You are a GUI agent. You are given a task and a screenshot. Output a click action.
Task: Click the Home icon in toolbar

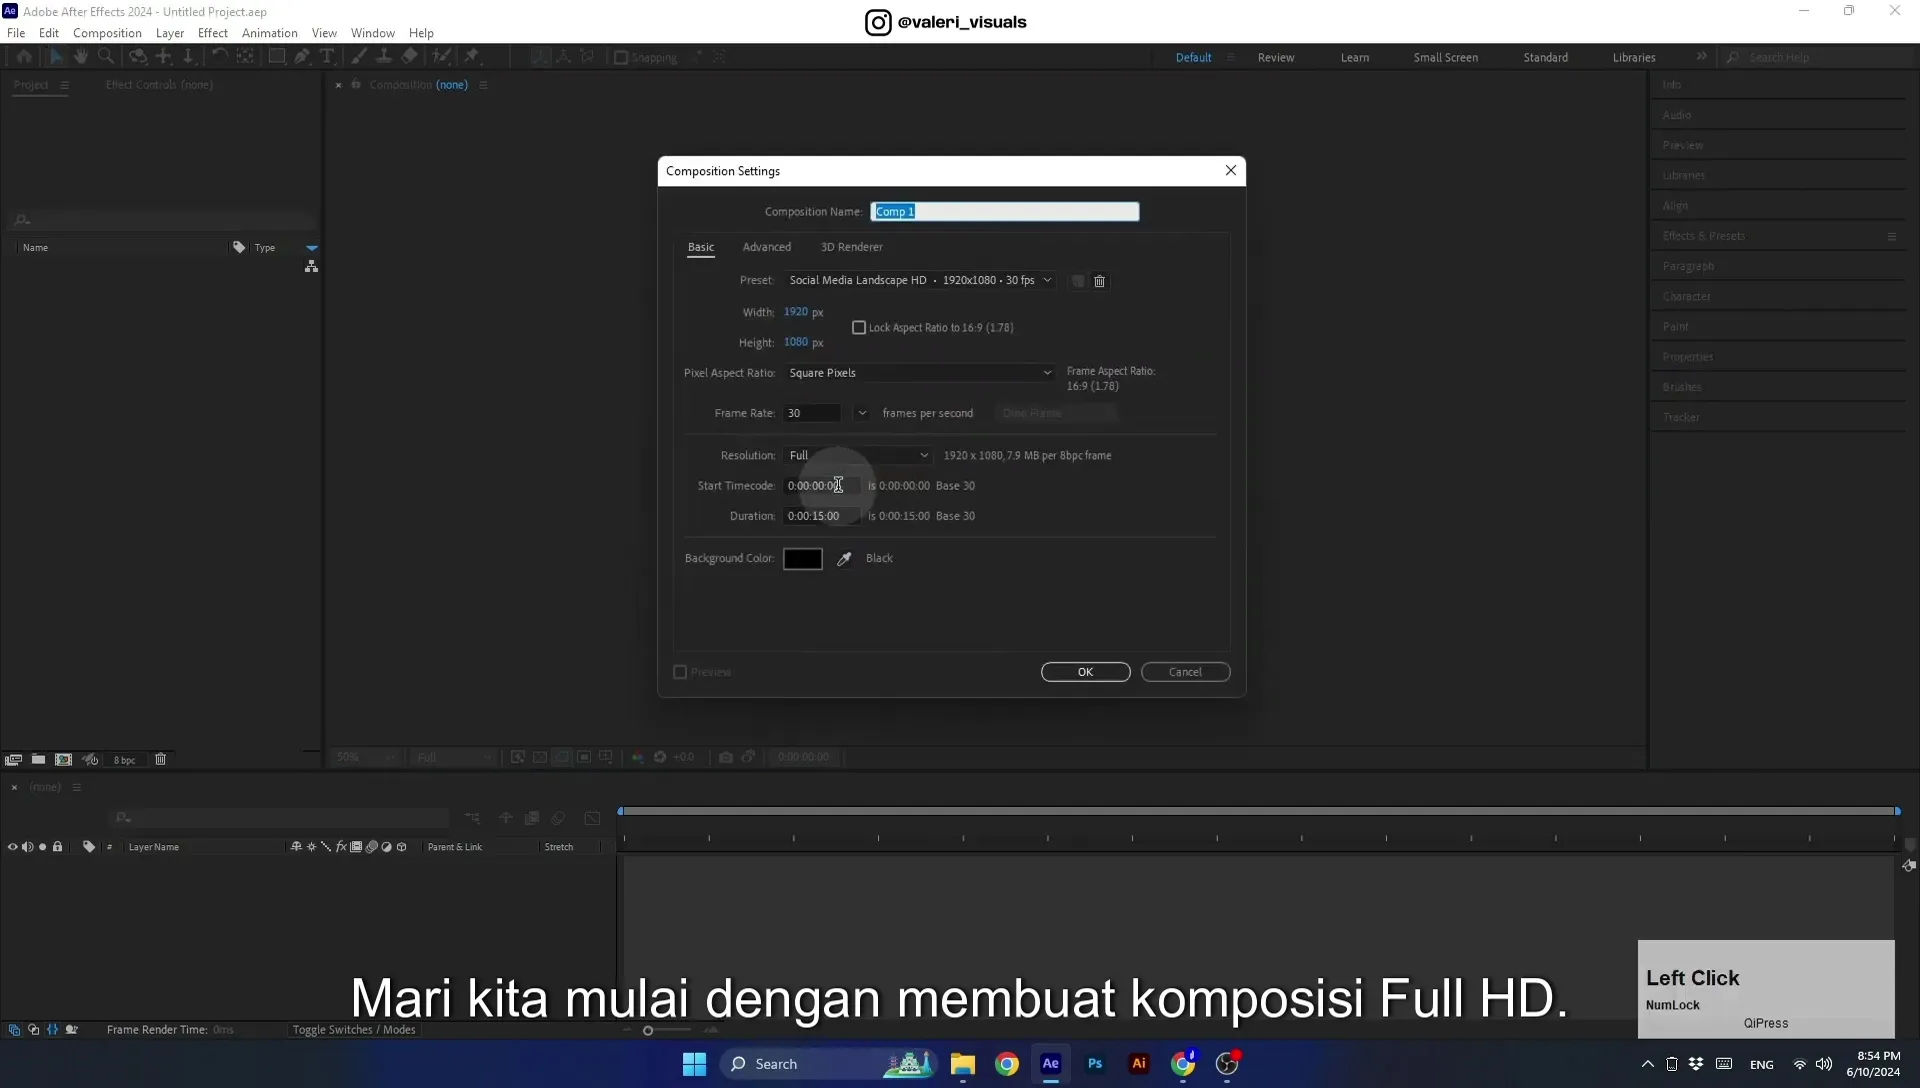coord(24,57)
